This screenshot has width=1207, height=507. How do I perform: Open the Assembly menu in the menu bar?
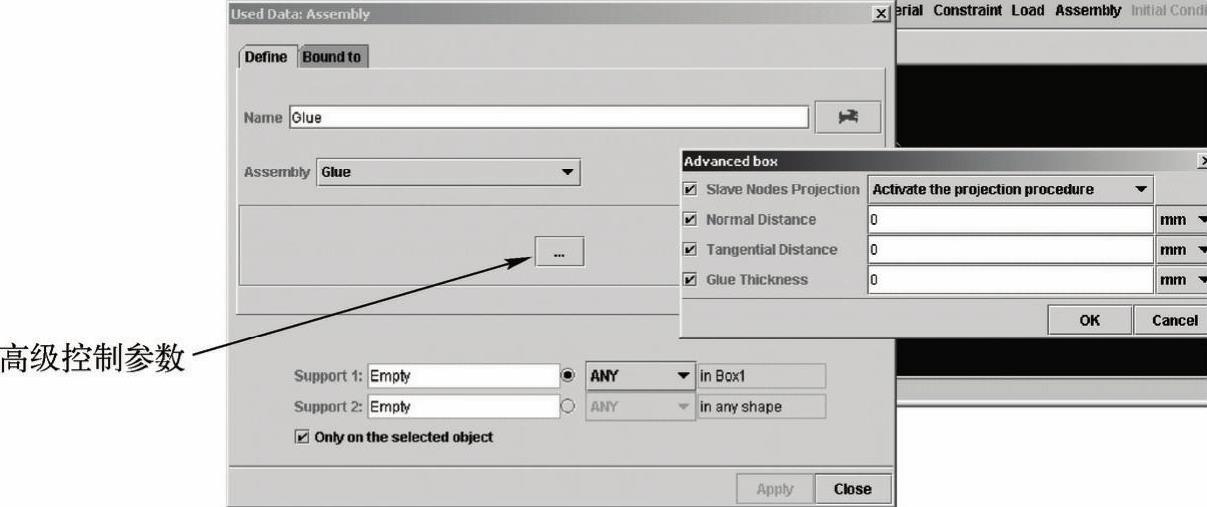tap(1088, 11)
